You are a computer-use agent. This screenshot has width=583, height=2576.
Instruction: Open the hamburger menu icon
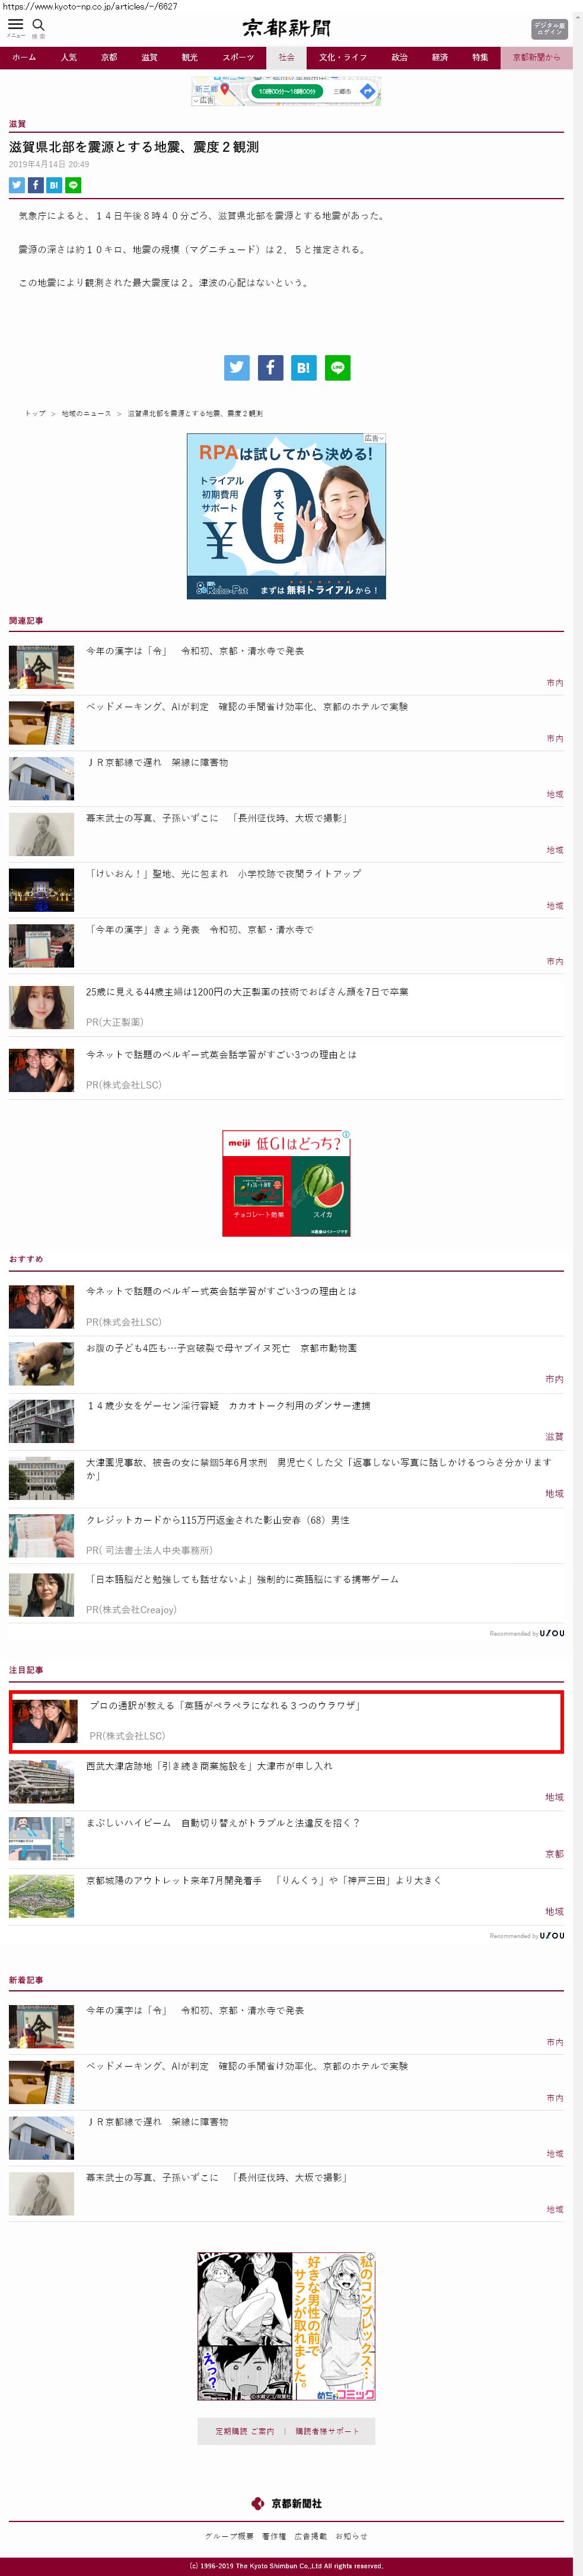[16, 24]
